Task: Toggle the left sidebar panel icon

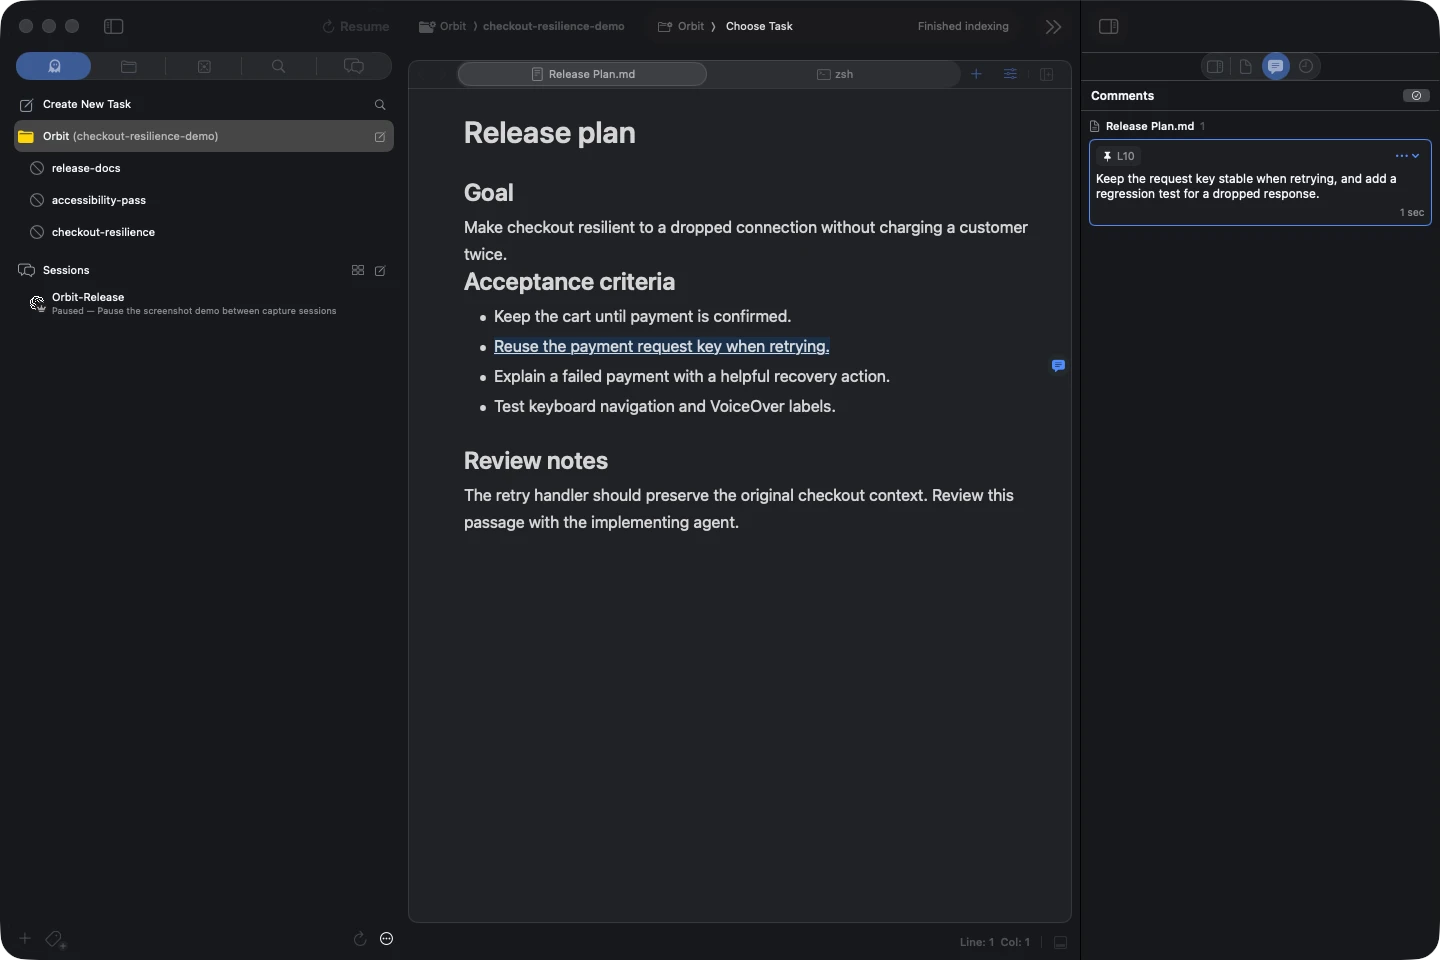Action: click(114, 26)
